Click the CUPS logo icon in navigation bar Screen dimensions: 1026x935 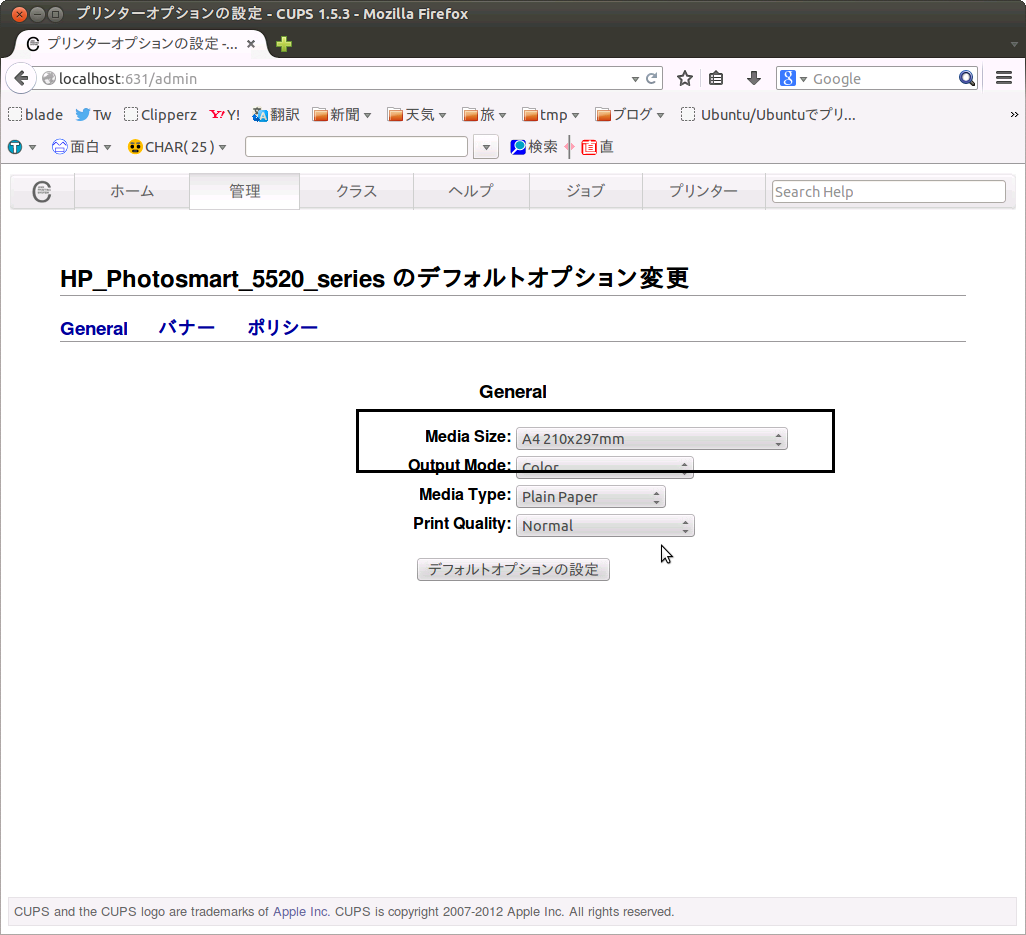coord(42,192)
